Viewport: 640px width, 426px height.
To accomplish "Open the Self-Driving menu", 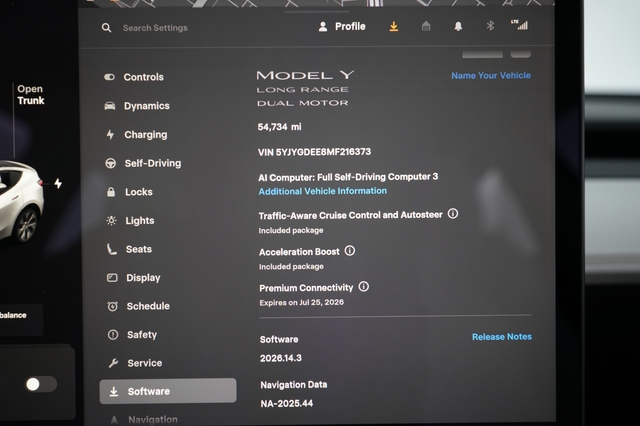I will (143, 163).
